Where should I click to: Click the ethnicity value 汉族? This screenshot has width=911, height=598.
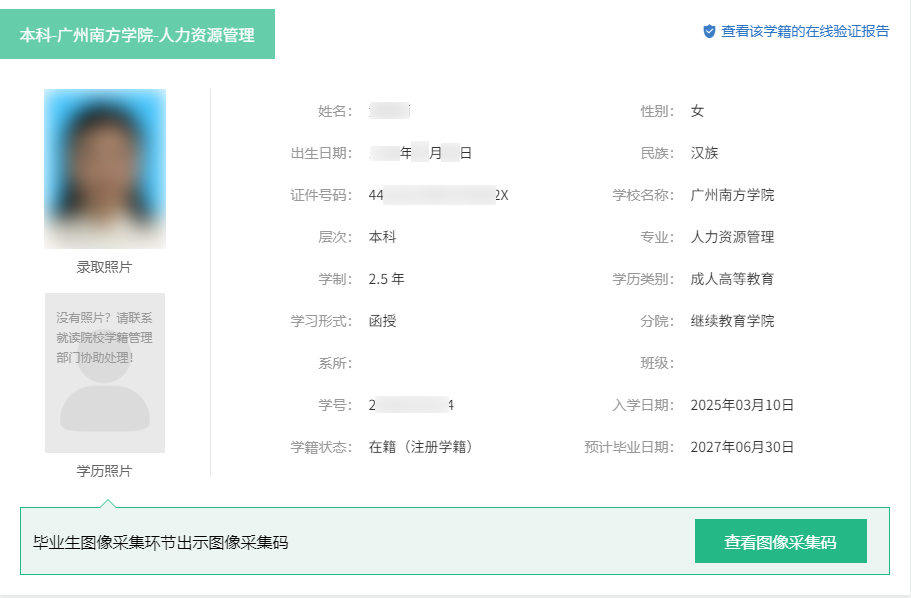[704, 153]
